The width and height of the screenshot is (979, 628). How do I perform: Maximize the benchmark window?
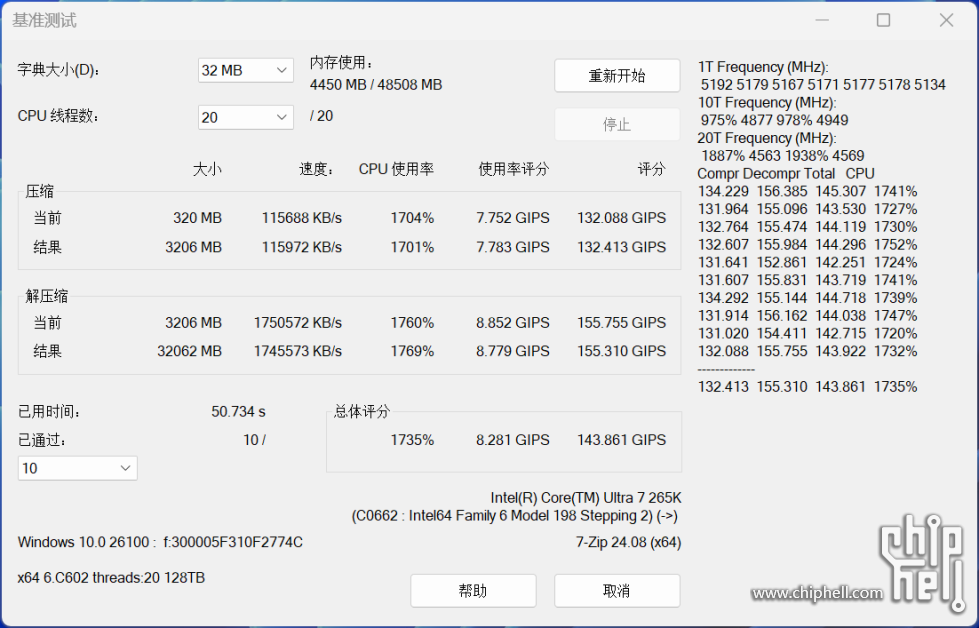click(x=883, y=21)
